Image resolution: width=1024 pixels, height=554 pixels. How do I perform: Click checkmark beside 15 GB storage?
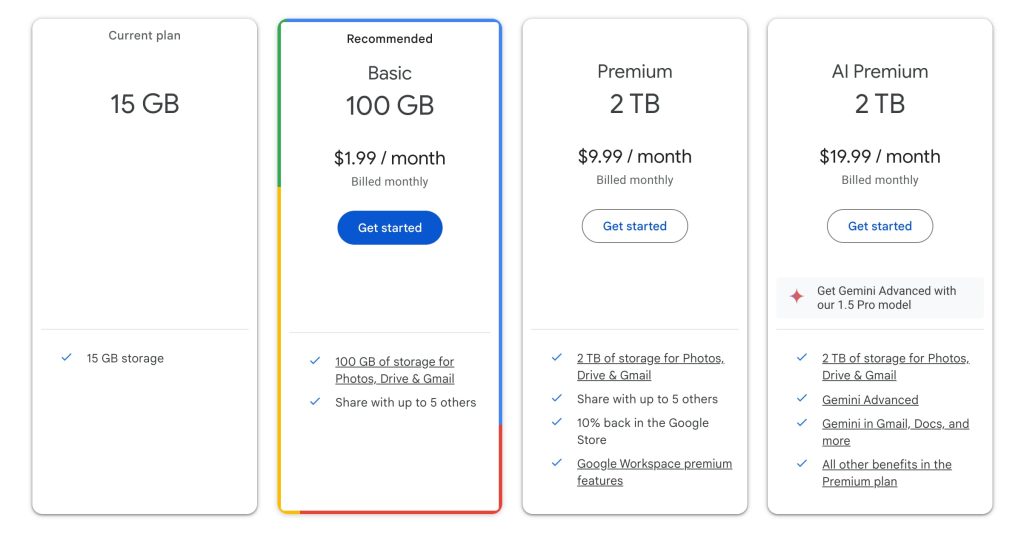coord(66,358)
